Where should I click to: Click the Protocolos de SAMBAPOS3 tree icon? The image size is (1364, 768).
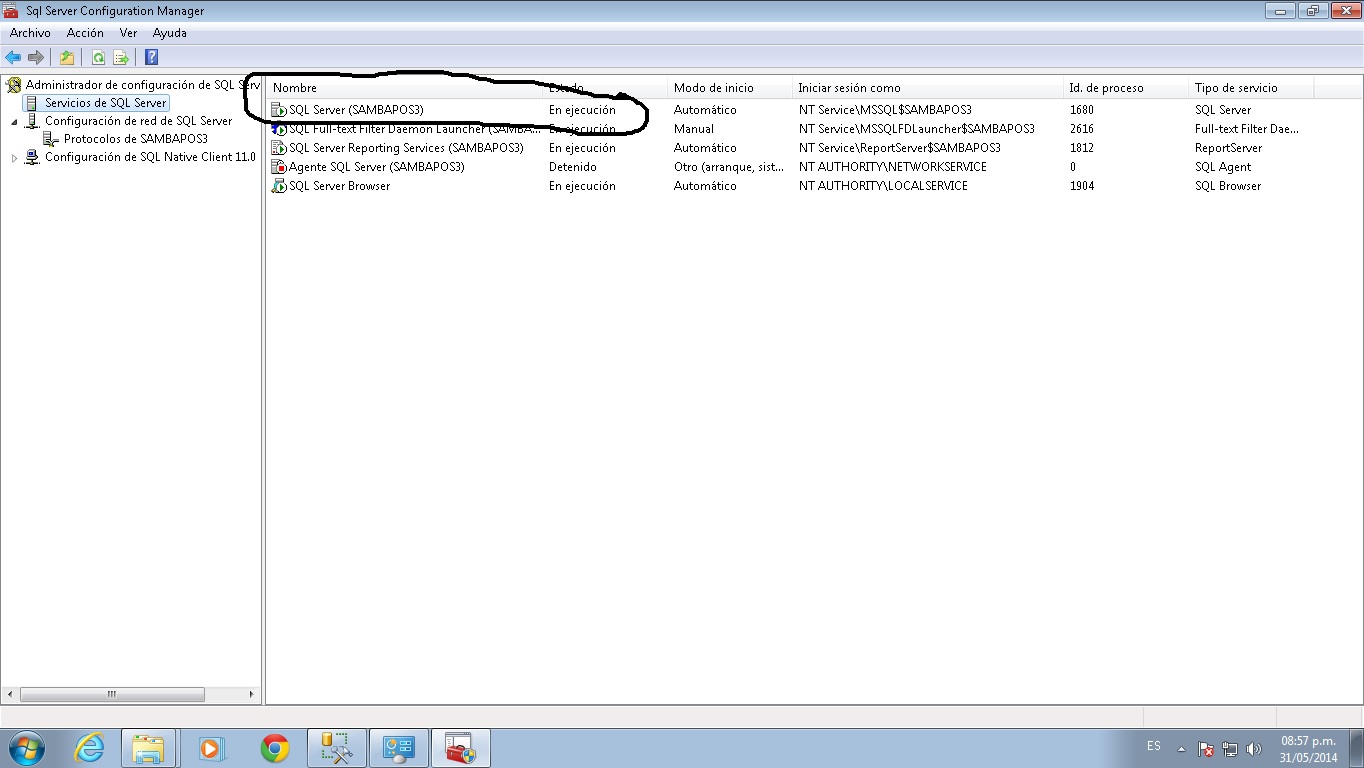point(51,139)
